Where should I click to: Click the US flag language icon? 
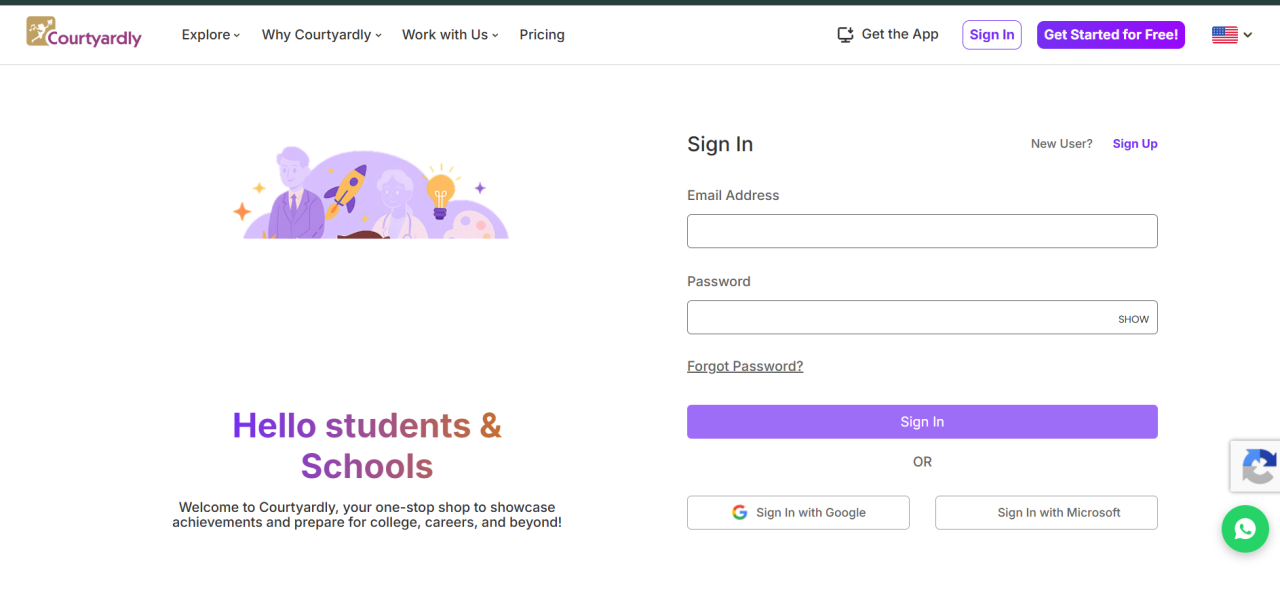click(x=1225, y=35)
